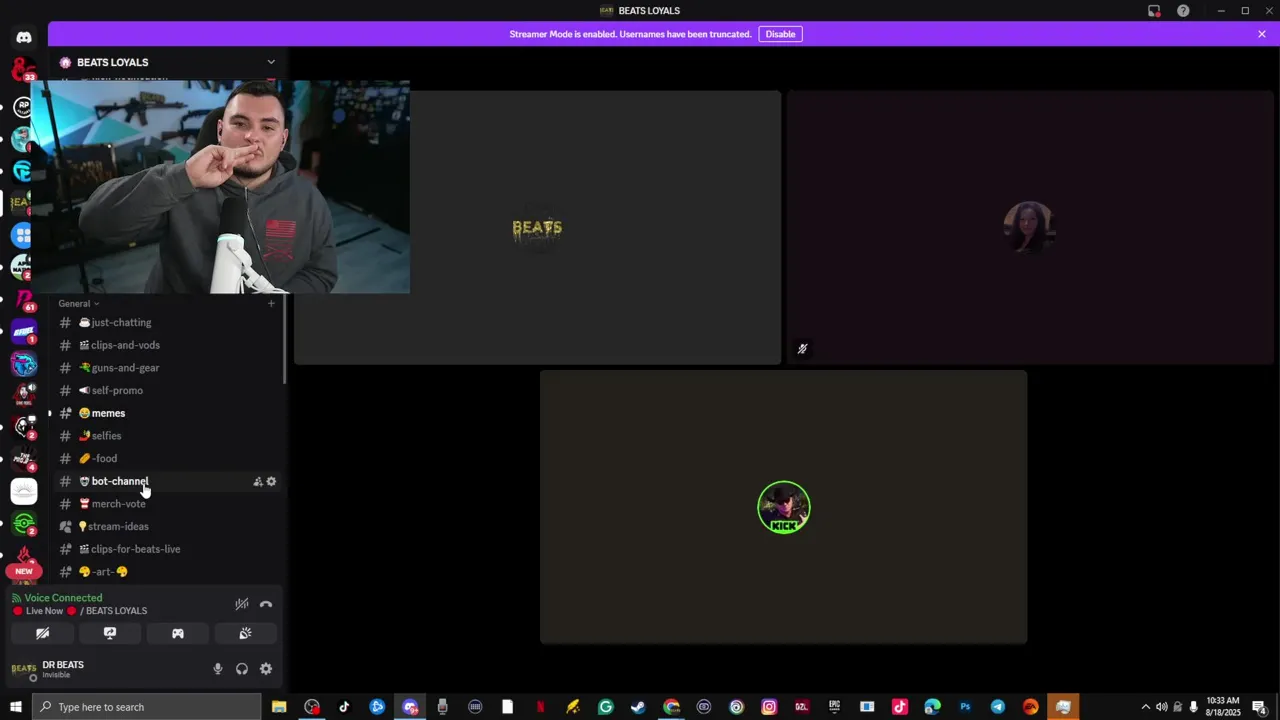The image size is (1280, 720).
Task: Disable Streamer Mode via banner button
Action: point(780,34)
